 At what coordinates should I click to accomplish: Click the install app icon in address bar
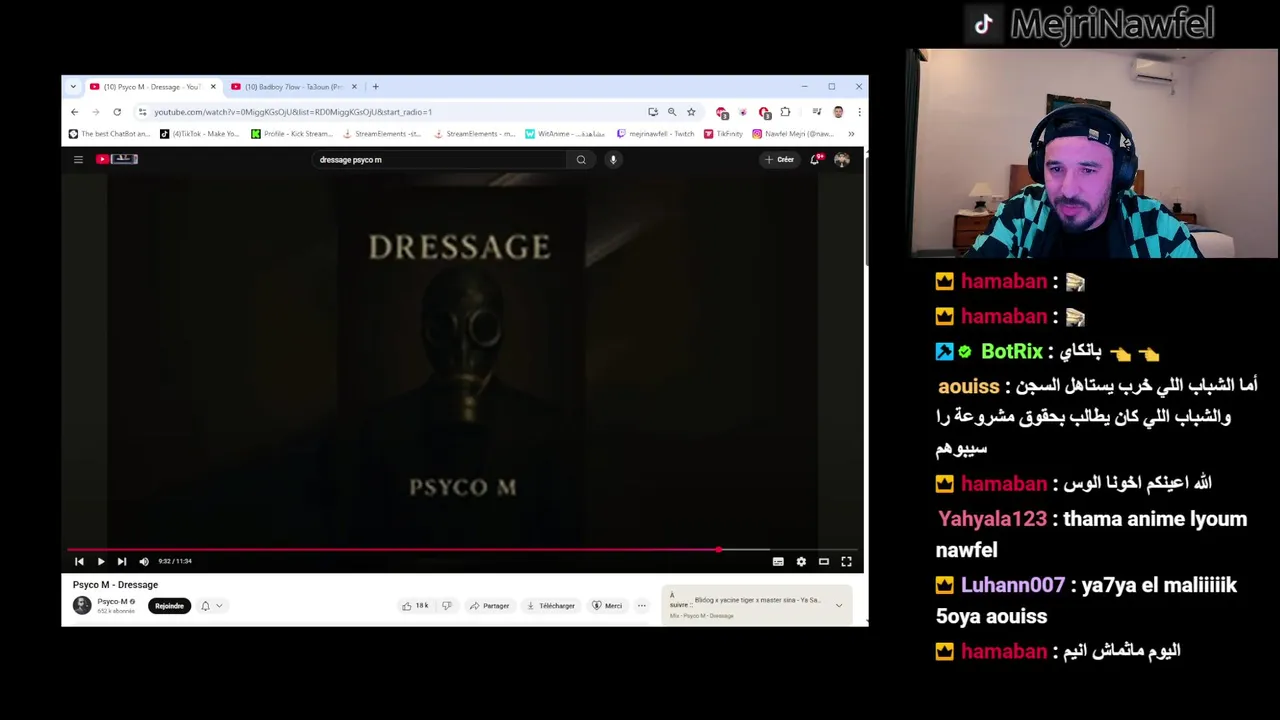653,112
